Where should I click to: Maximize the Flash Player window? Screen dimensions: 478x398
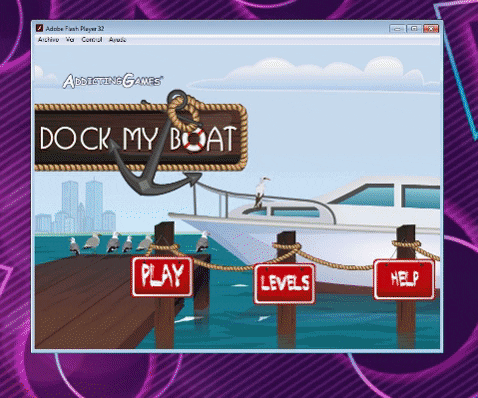point(414,29)
